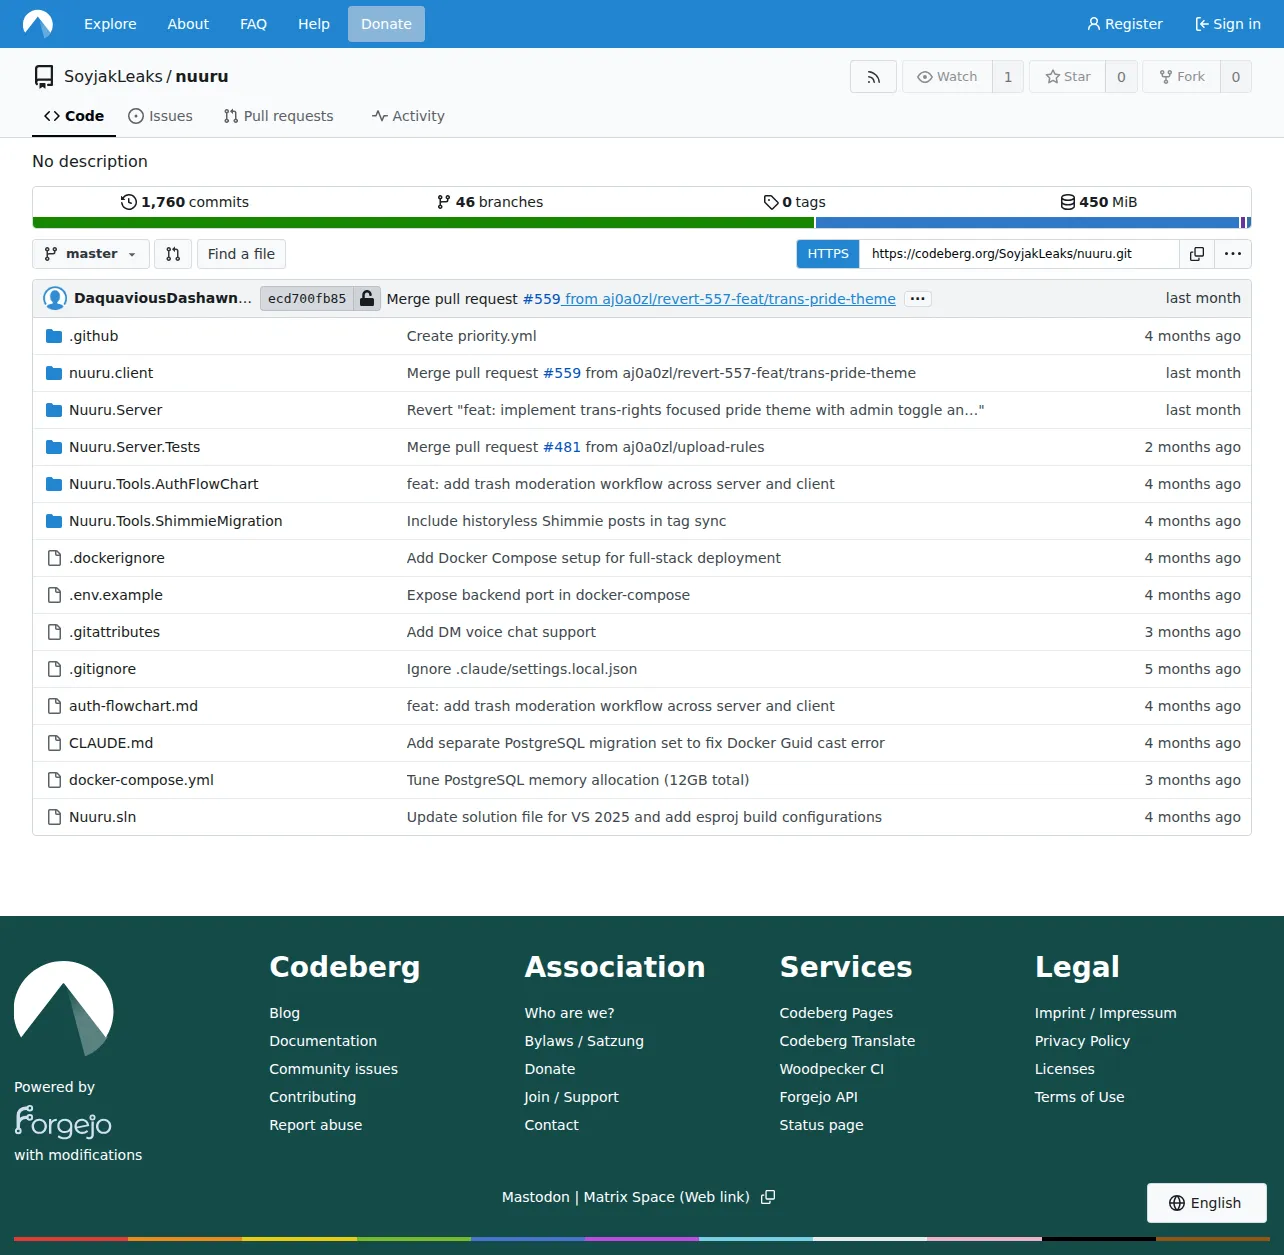Click the Nuuru.Server.Tests folder icon
The image size is (1284, 1255).
coord(54,447)
